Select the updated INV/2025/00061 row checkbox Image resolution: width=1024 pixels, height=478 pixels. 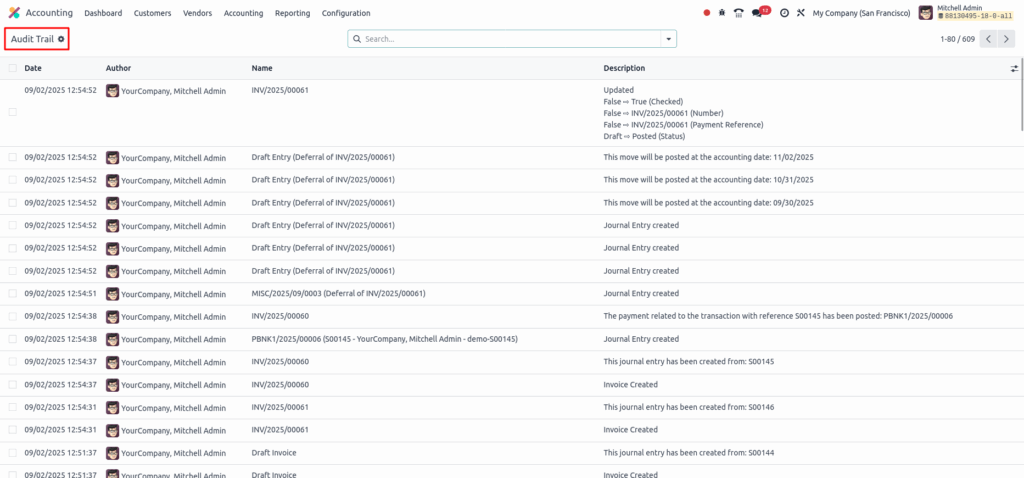pyautogui.click(x=12, y=112)
